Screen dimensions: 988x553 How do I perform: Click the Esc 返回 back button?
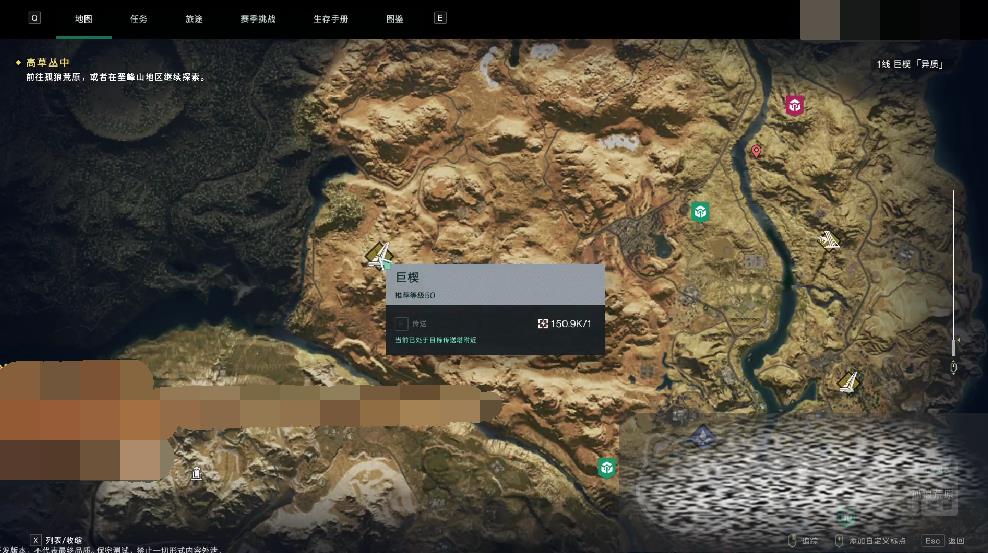pos(943,540)
